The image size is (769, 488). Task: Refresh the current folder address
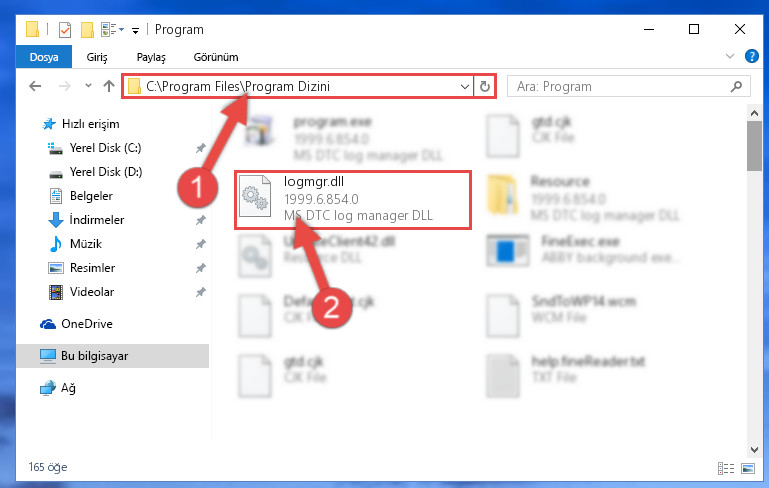485,86
